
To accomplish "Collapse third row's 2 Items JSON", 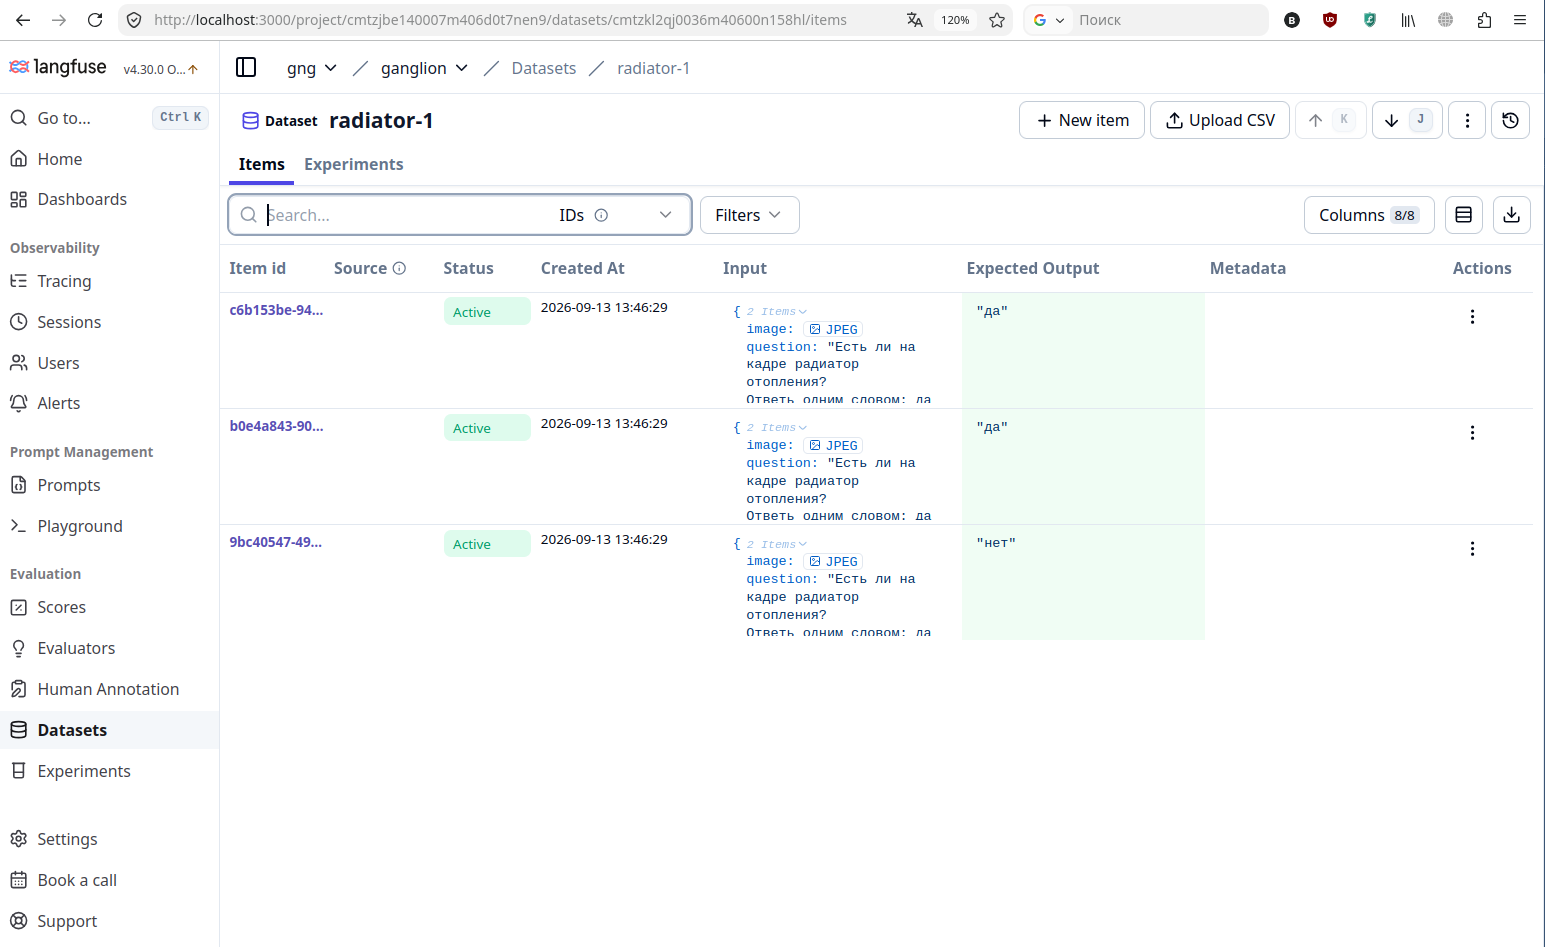I will point(777,545).
